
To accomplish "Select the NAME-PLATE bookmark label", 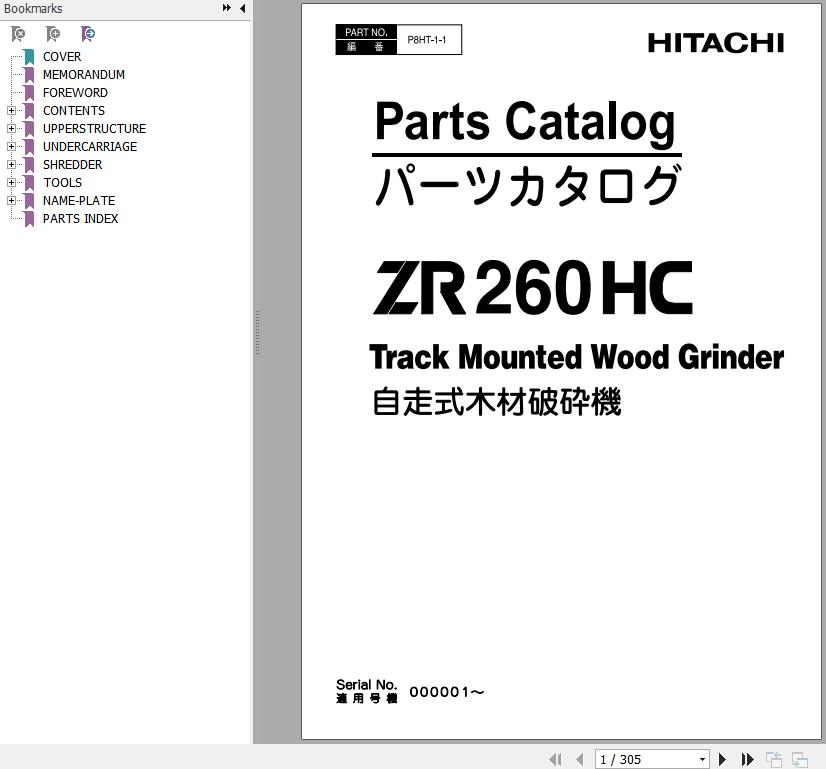I will click(x=79, y=201).
